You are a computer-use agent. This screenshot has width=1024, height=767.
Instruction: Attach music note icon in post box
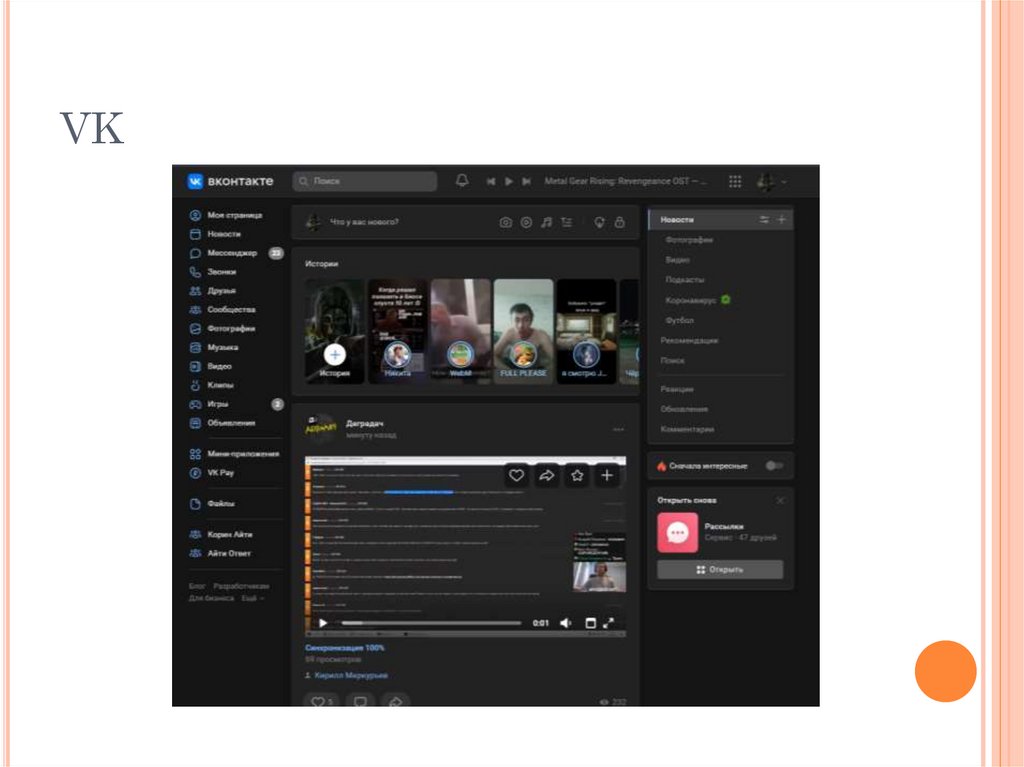(546, 222)
